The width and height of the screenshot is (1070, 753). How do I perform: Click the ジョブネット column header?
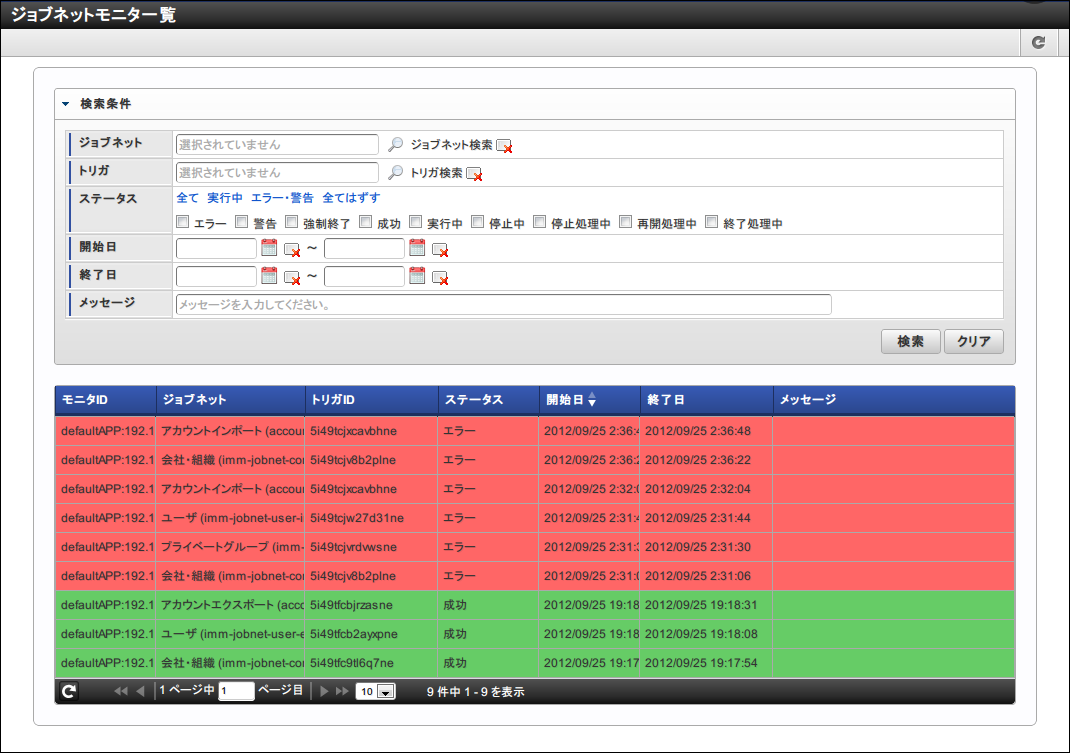[x=194, y=400]
